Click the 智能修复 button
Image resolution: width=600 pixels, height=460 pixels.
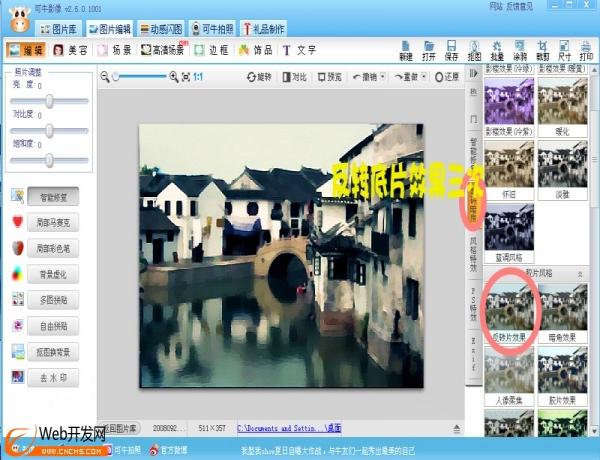[x=53, y=197]
